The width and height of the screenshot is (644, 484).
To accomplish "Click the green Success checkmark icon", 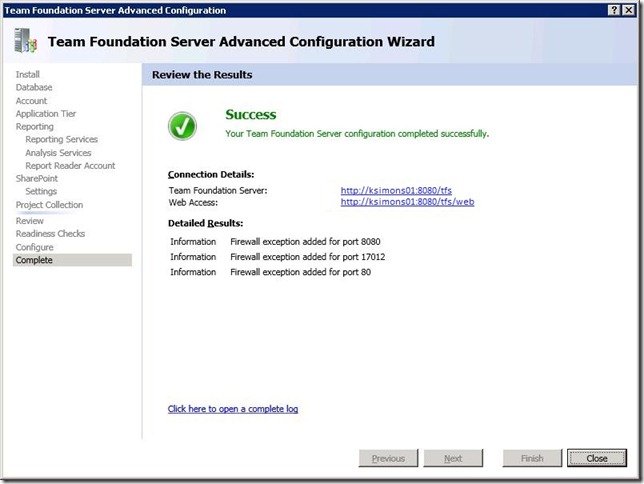I will pyautogui.click(x=182, y=126).
